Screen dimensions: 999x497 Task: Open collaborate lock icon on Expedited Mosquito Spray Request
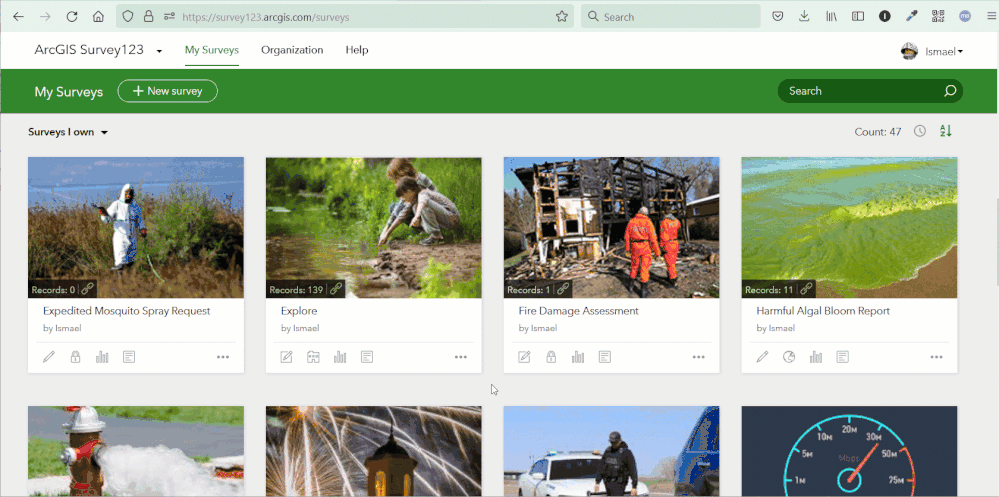(x=75, y=357)
